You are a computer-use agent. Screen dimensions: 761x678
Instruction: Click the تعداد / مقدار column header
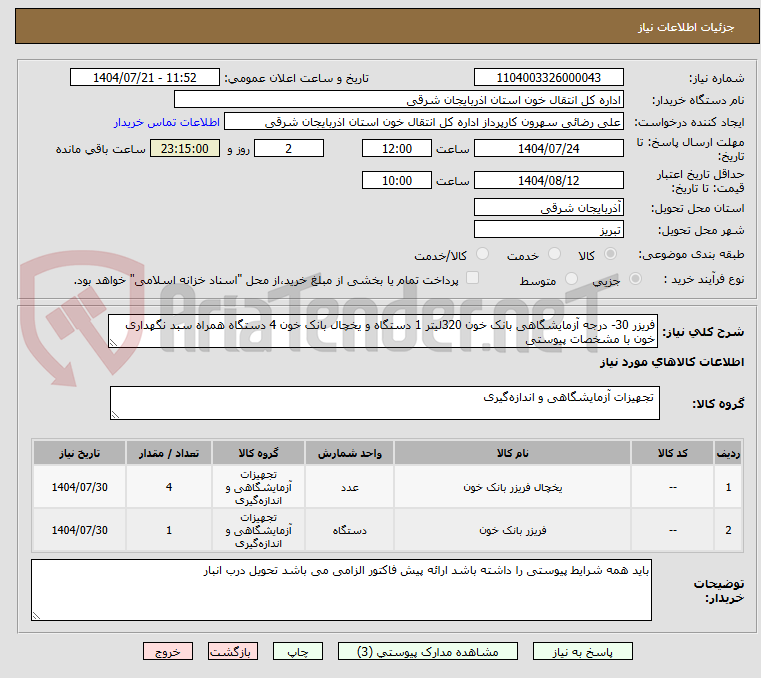click(169, 453)
